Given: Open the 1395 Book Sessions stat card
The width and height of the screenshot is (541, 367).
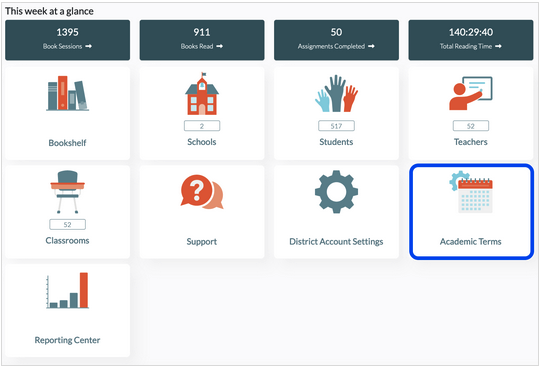Looking at the screenshot, I should pos(68,40).
